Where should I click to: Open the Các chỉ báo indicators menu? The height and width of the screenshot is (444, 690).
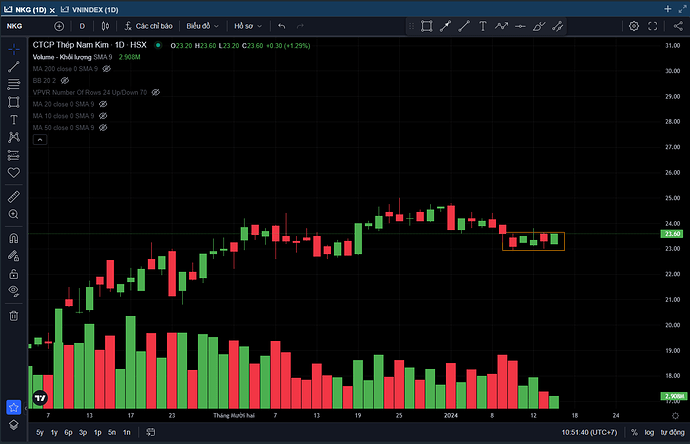click(x=148, y=26)
